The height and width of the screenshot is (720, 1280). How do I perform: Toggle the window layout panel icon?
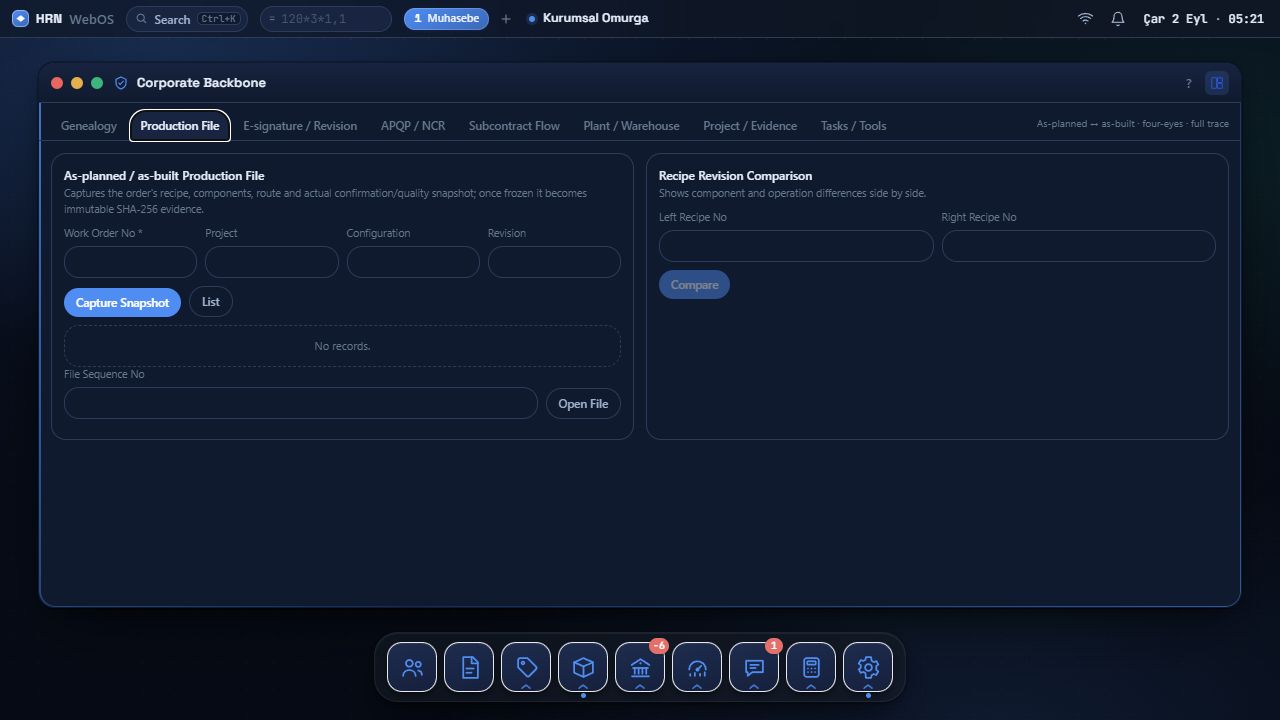point(1217,83)
